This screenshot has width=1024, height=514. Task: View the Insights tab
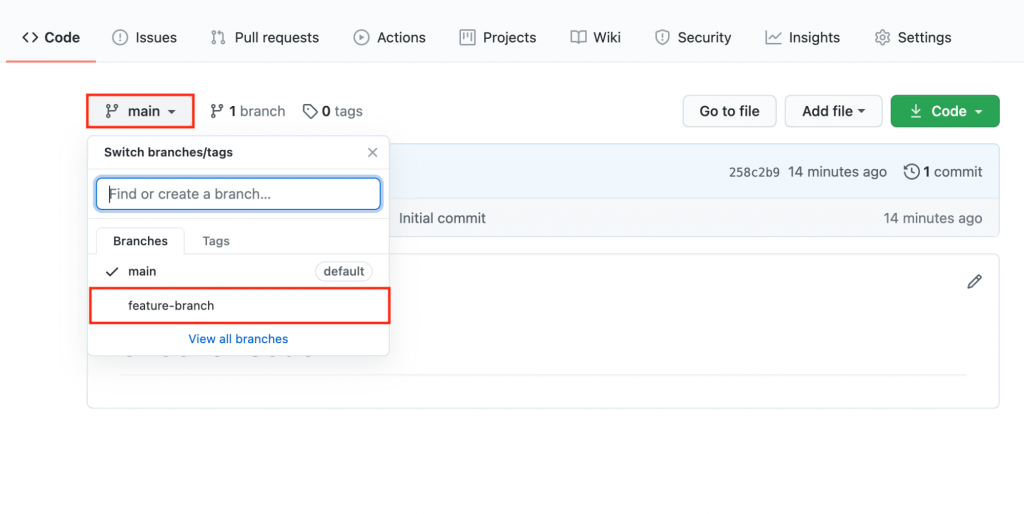click(x=803, y=37)
